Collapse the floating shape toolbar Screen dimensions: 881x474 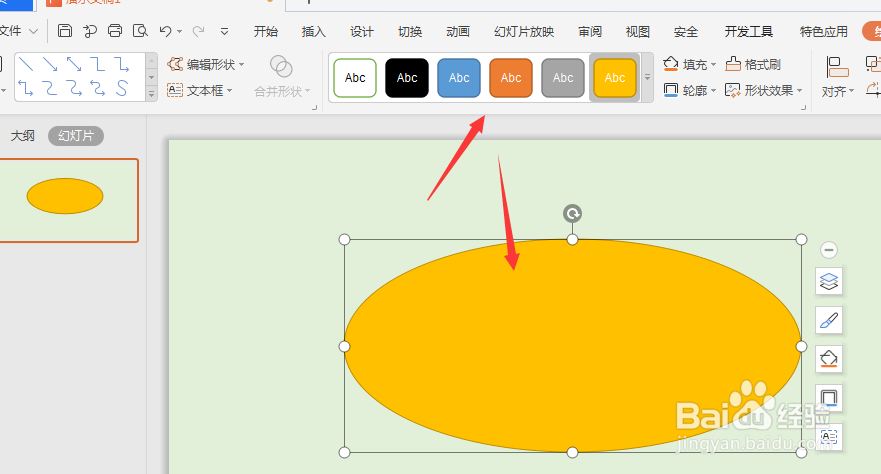[x=829, y=250]
